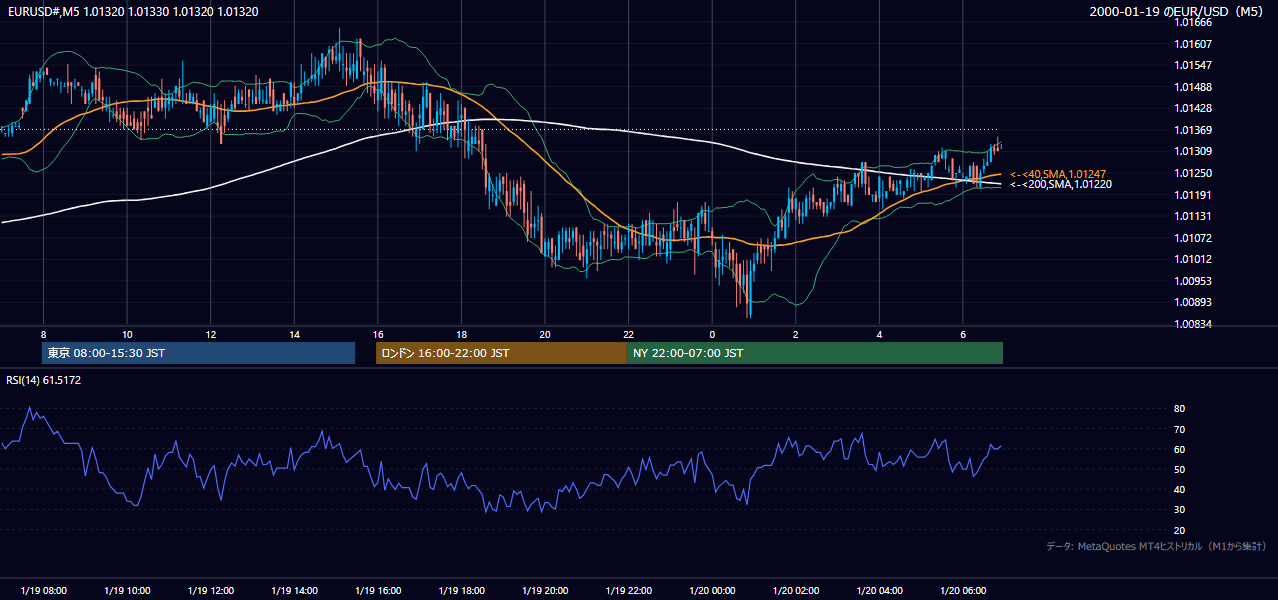Click the 1/19 10:00 time label
The width and height of the screenshot is (1278, 600).
coord(127,590)
